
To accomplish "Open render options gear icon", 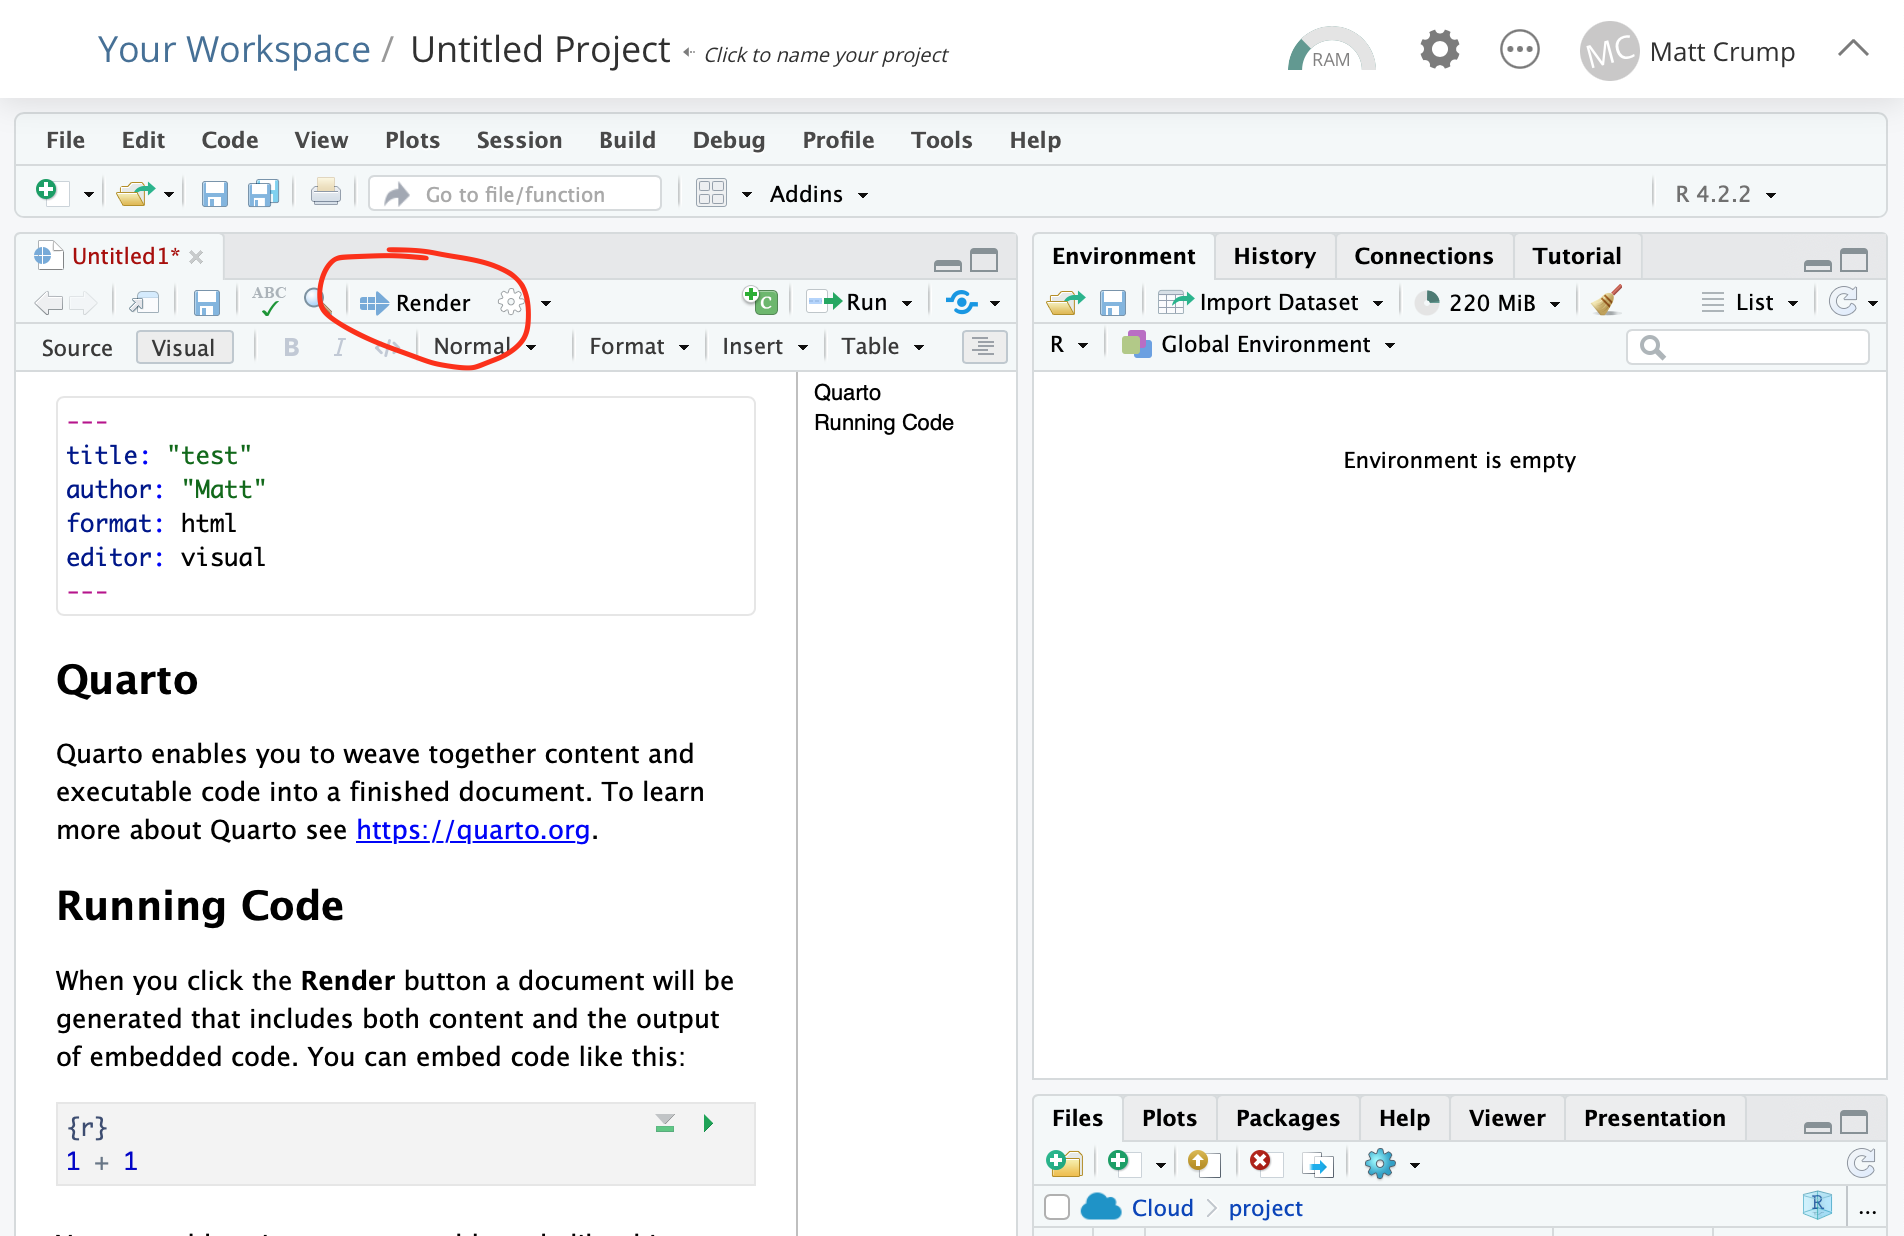I will pos(510,302).
